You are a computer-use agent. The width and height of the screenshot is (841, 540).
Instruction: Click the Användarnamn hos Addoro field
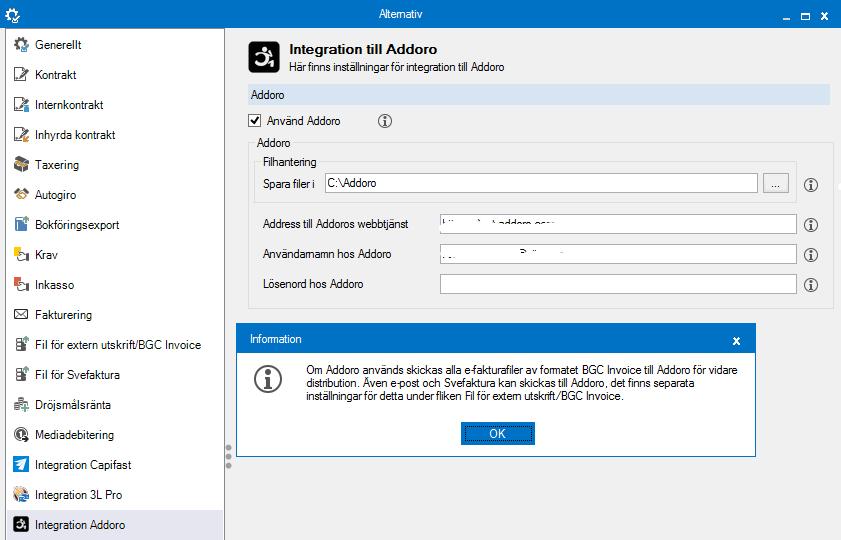618,254
